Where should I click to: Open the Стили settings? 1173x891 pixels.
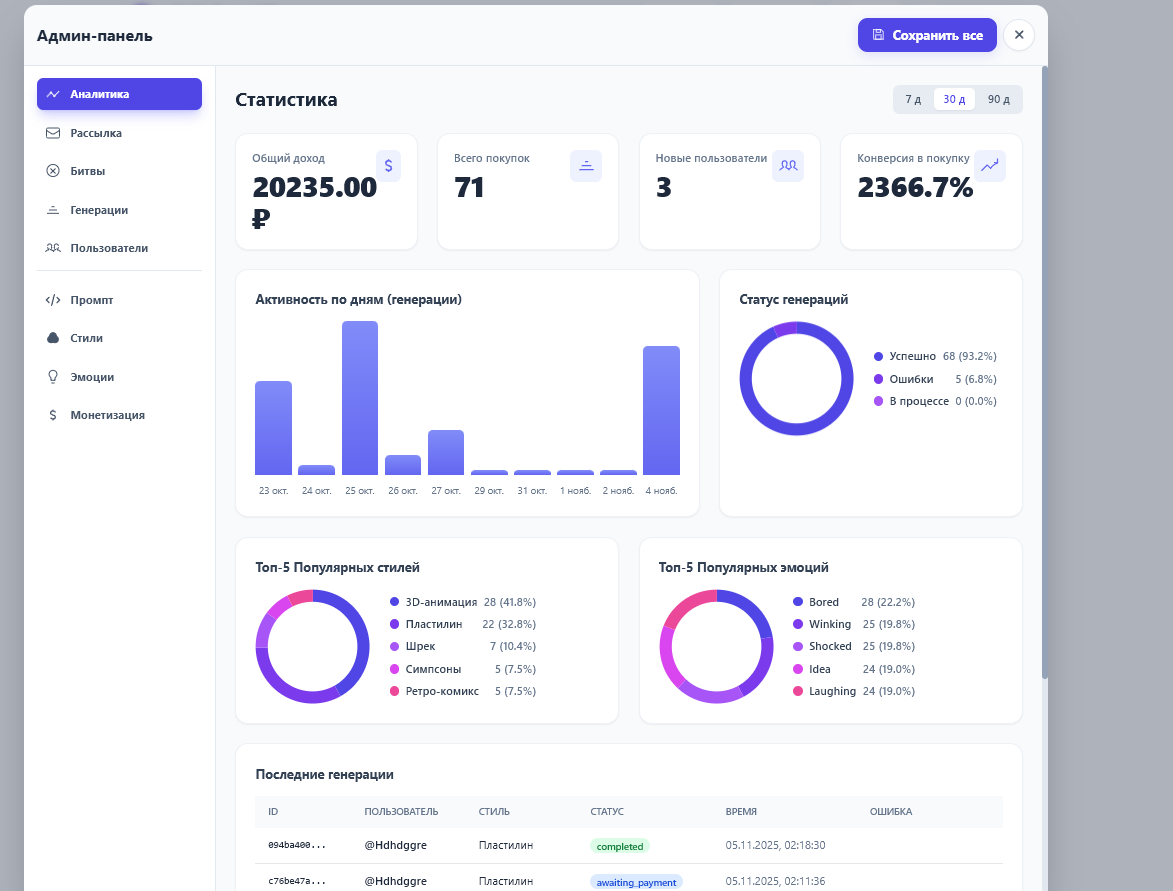point(120,338)
